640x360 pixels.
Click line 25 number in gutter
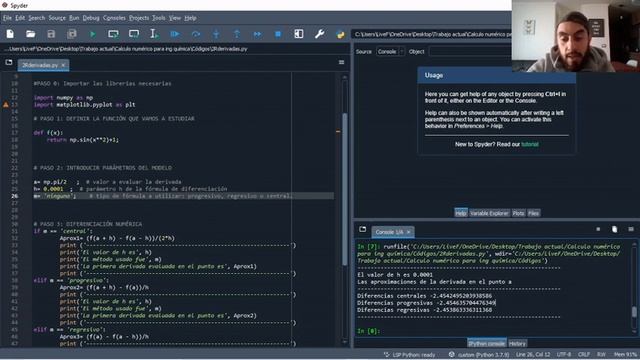pos(15,189)
